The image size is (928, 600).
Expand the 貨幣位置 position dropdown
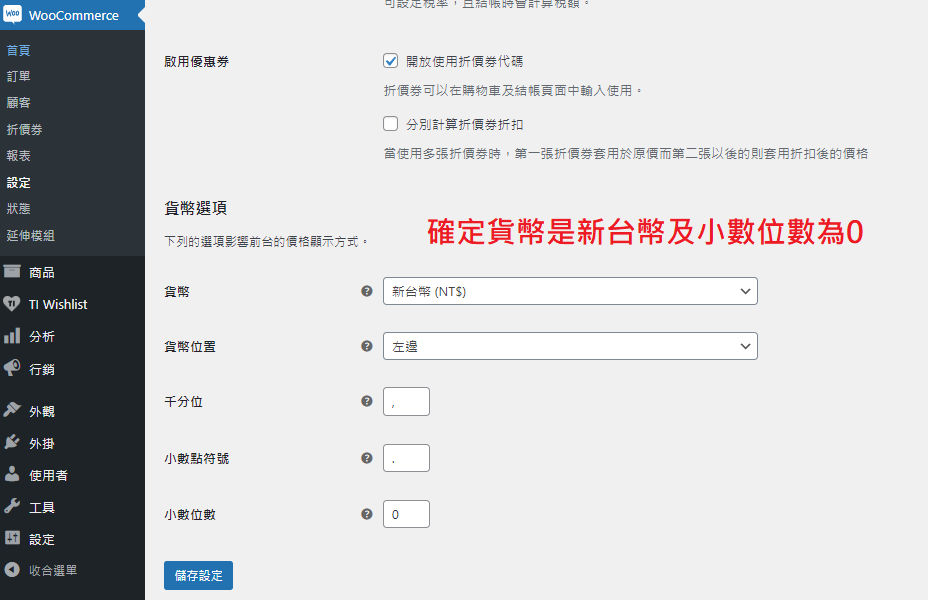tap(570, 346)
